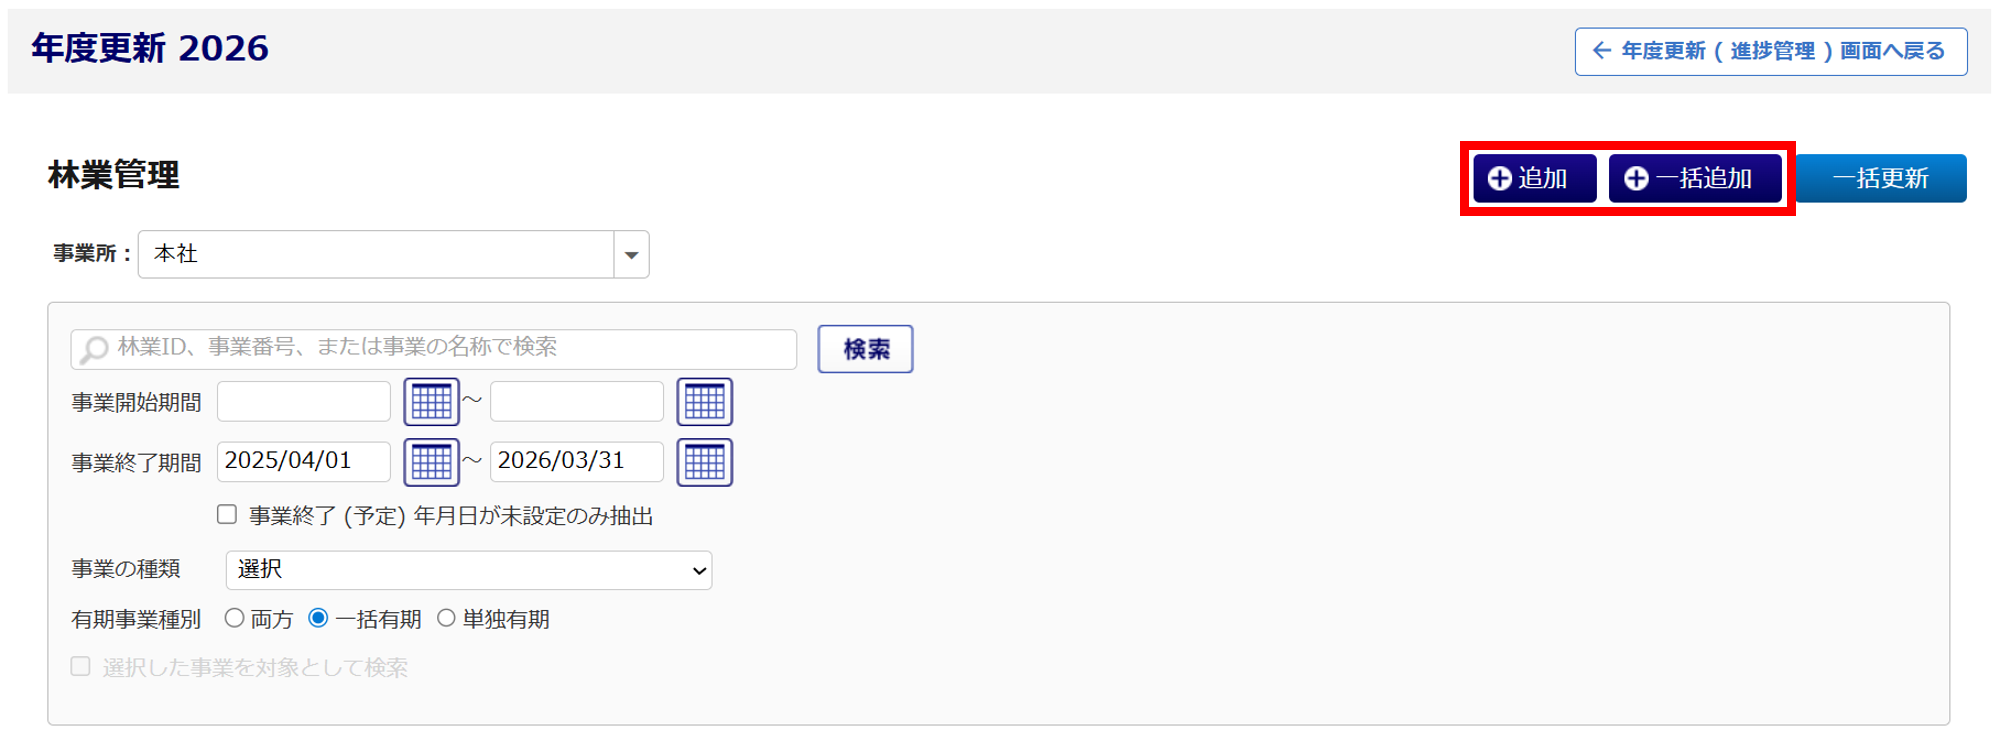This screenshot has height=741, width=2000.
Task: Click the 2026/03/31 end date field
Action: click(576, 462)
